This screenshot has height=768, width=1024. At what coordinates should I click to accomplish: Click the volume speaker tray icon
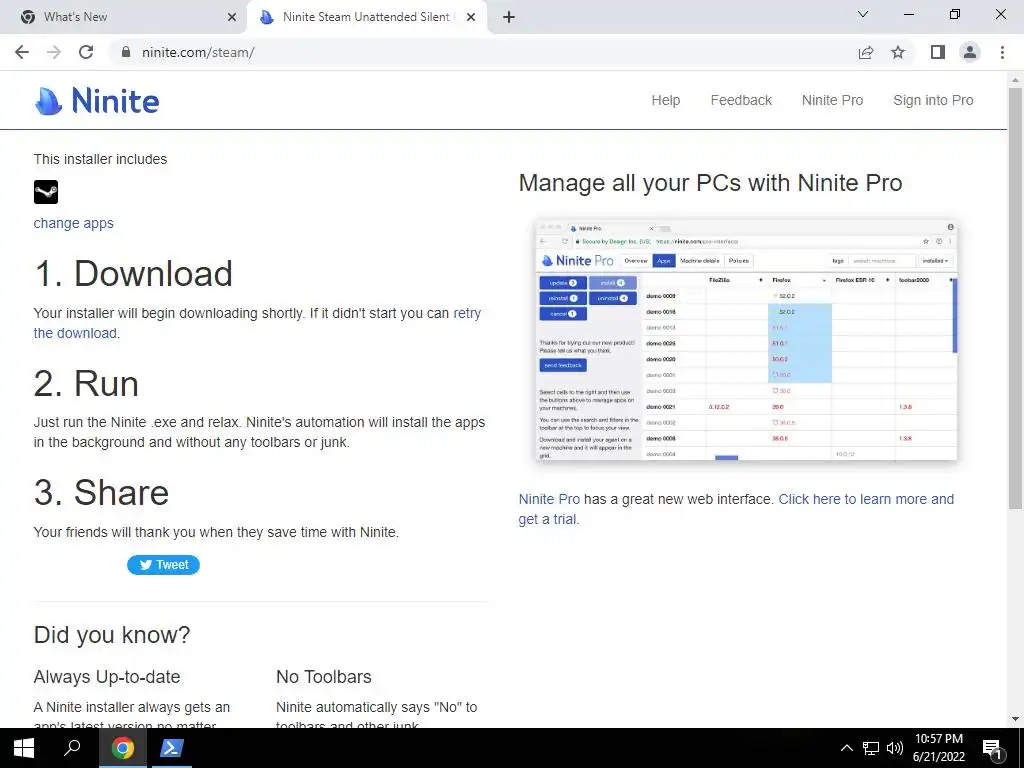click(x=895, y=748)
